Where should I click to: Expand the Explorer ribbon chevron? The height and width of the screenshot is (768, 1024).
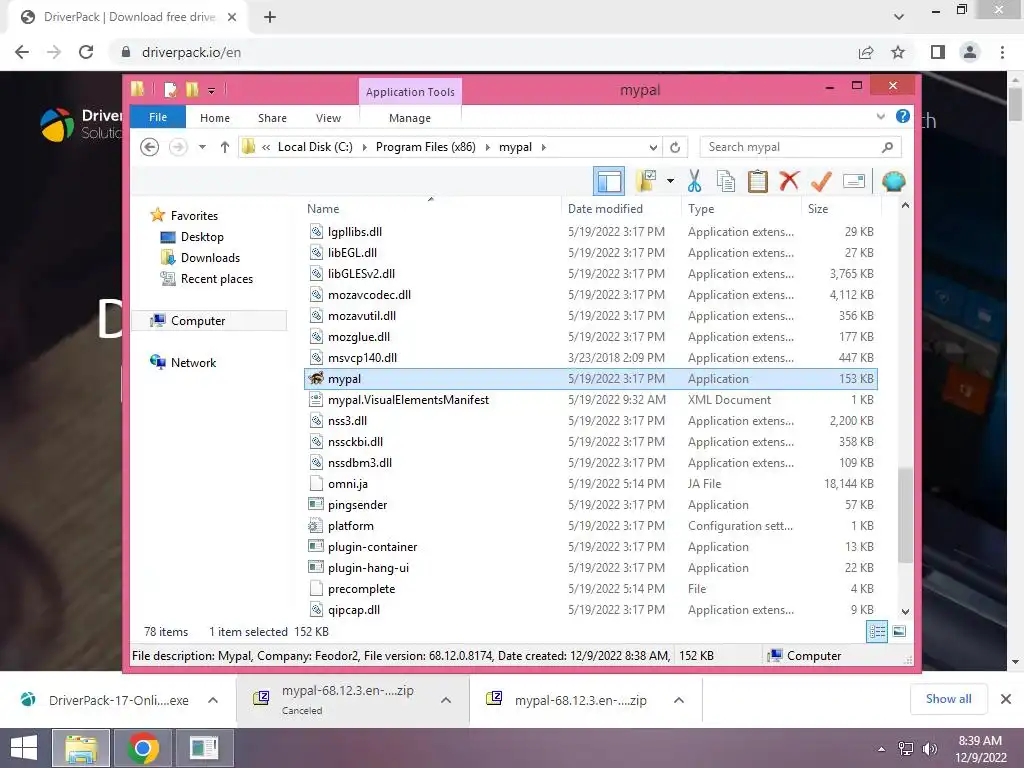pos(880,117)
